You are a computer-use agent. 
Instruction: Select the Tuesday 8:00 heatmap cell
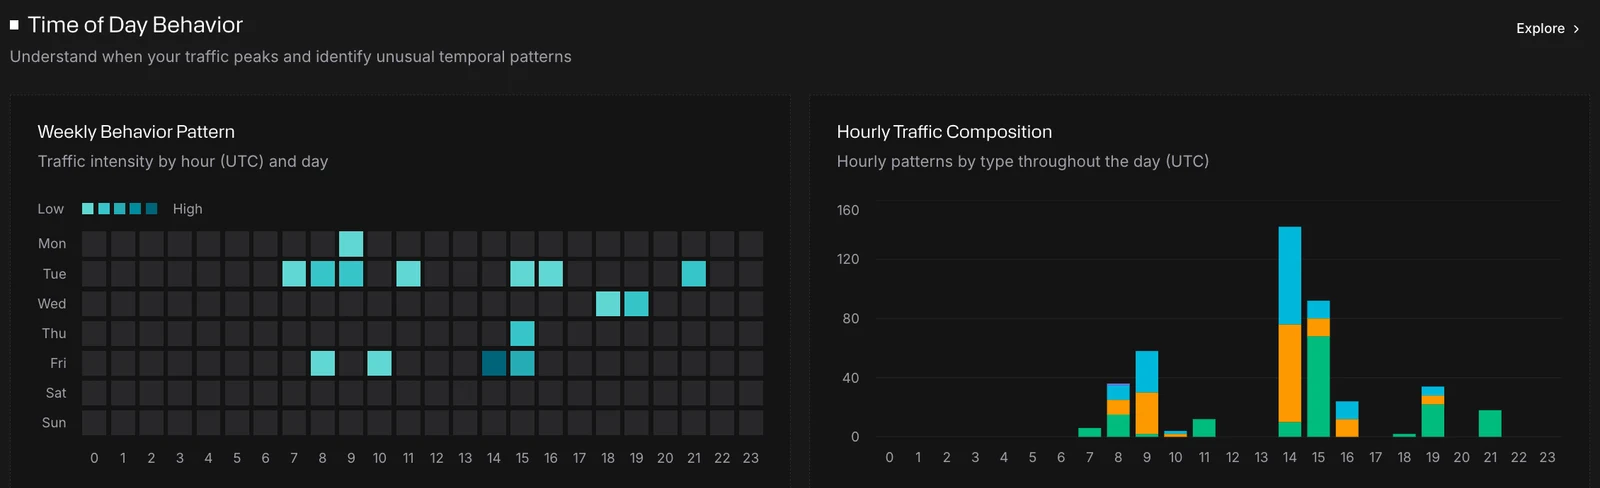(x=322, y=274)
